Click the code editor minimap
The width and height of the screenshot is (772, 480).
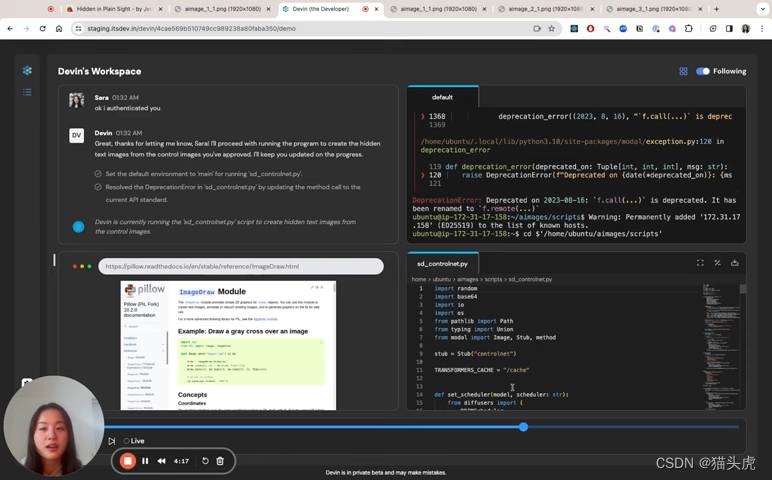[720, 345]
